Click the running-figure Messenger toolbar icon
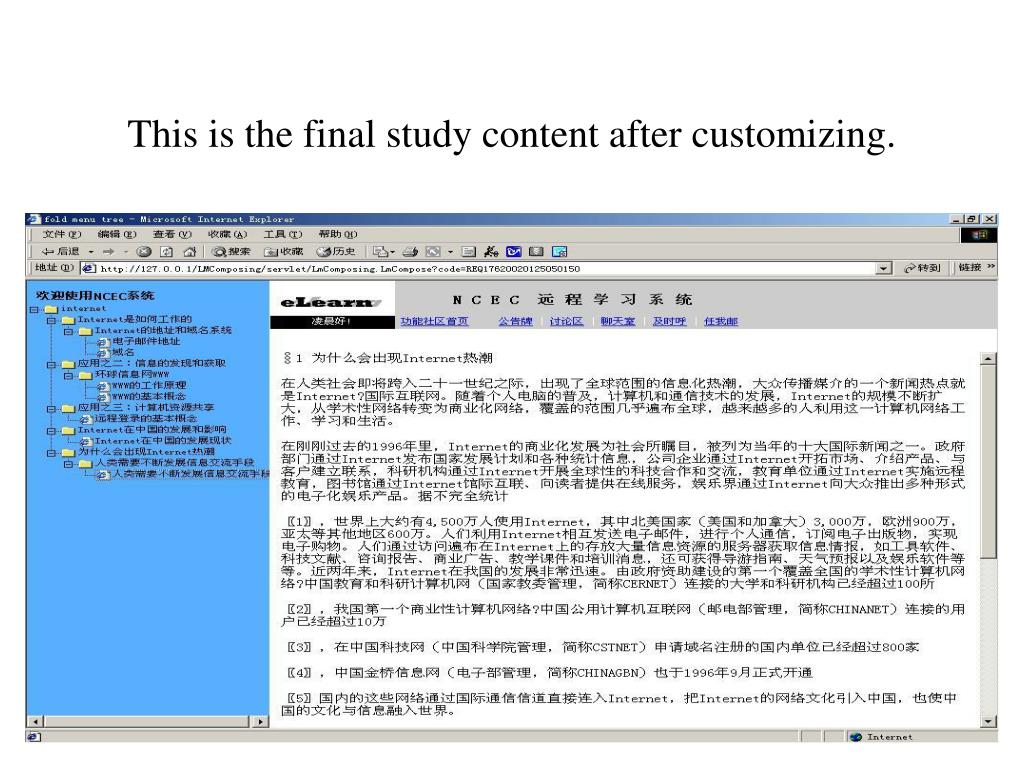Image resolution: width=1024 pixels, height=768 pixels. pos(491,251)
